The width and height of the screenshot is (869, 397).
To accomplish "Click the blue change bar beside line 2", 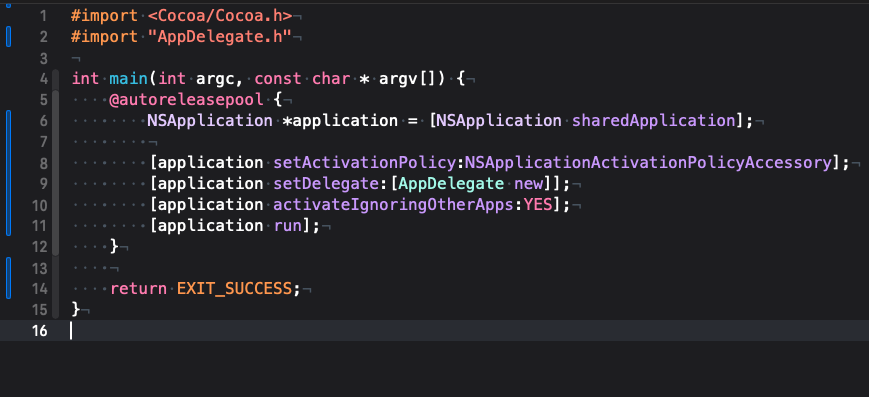I will click(8, 37).
